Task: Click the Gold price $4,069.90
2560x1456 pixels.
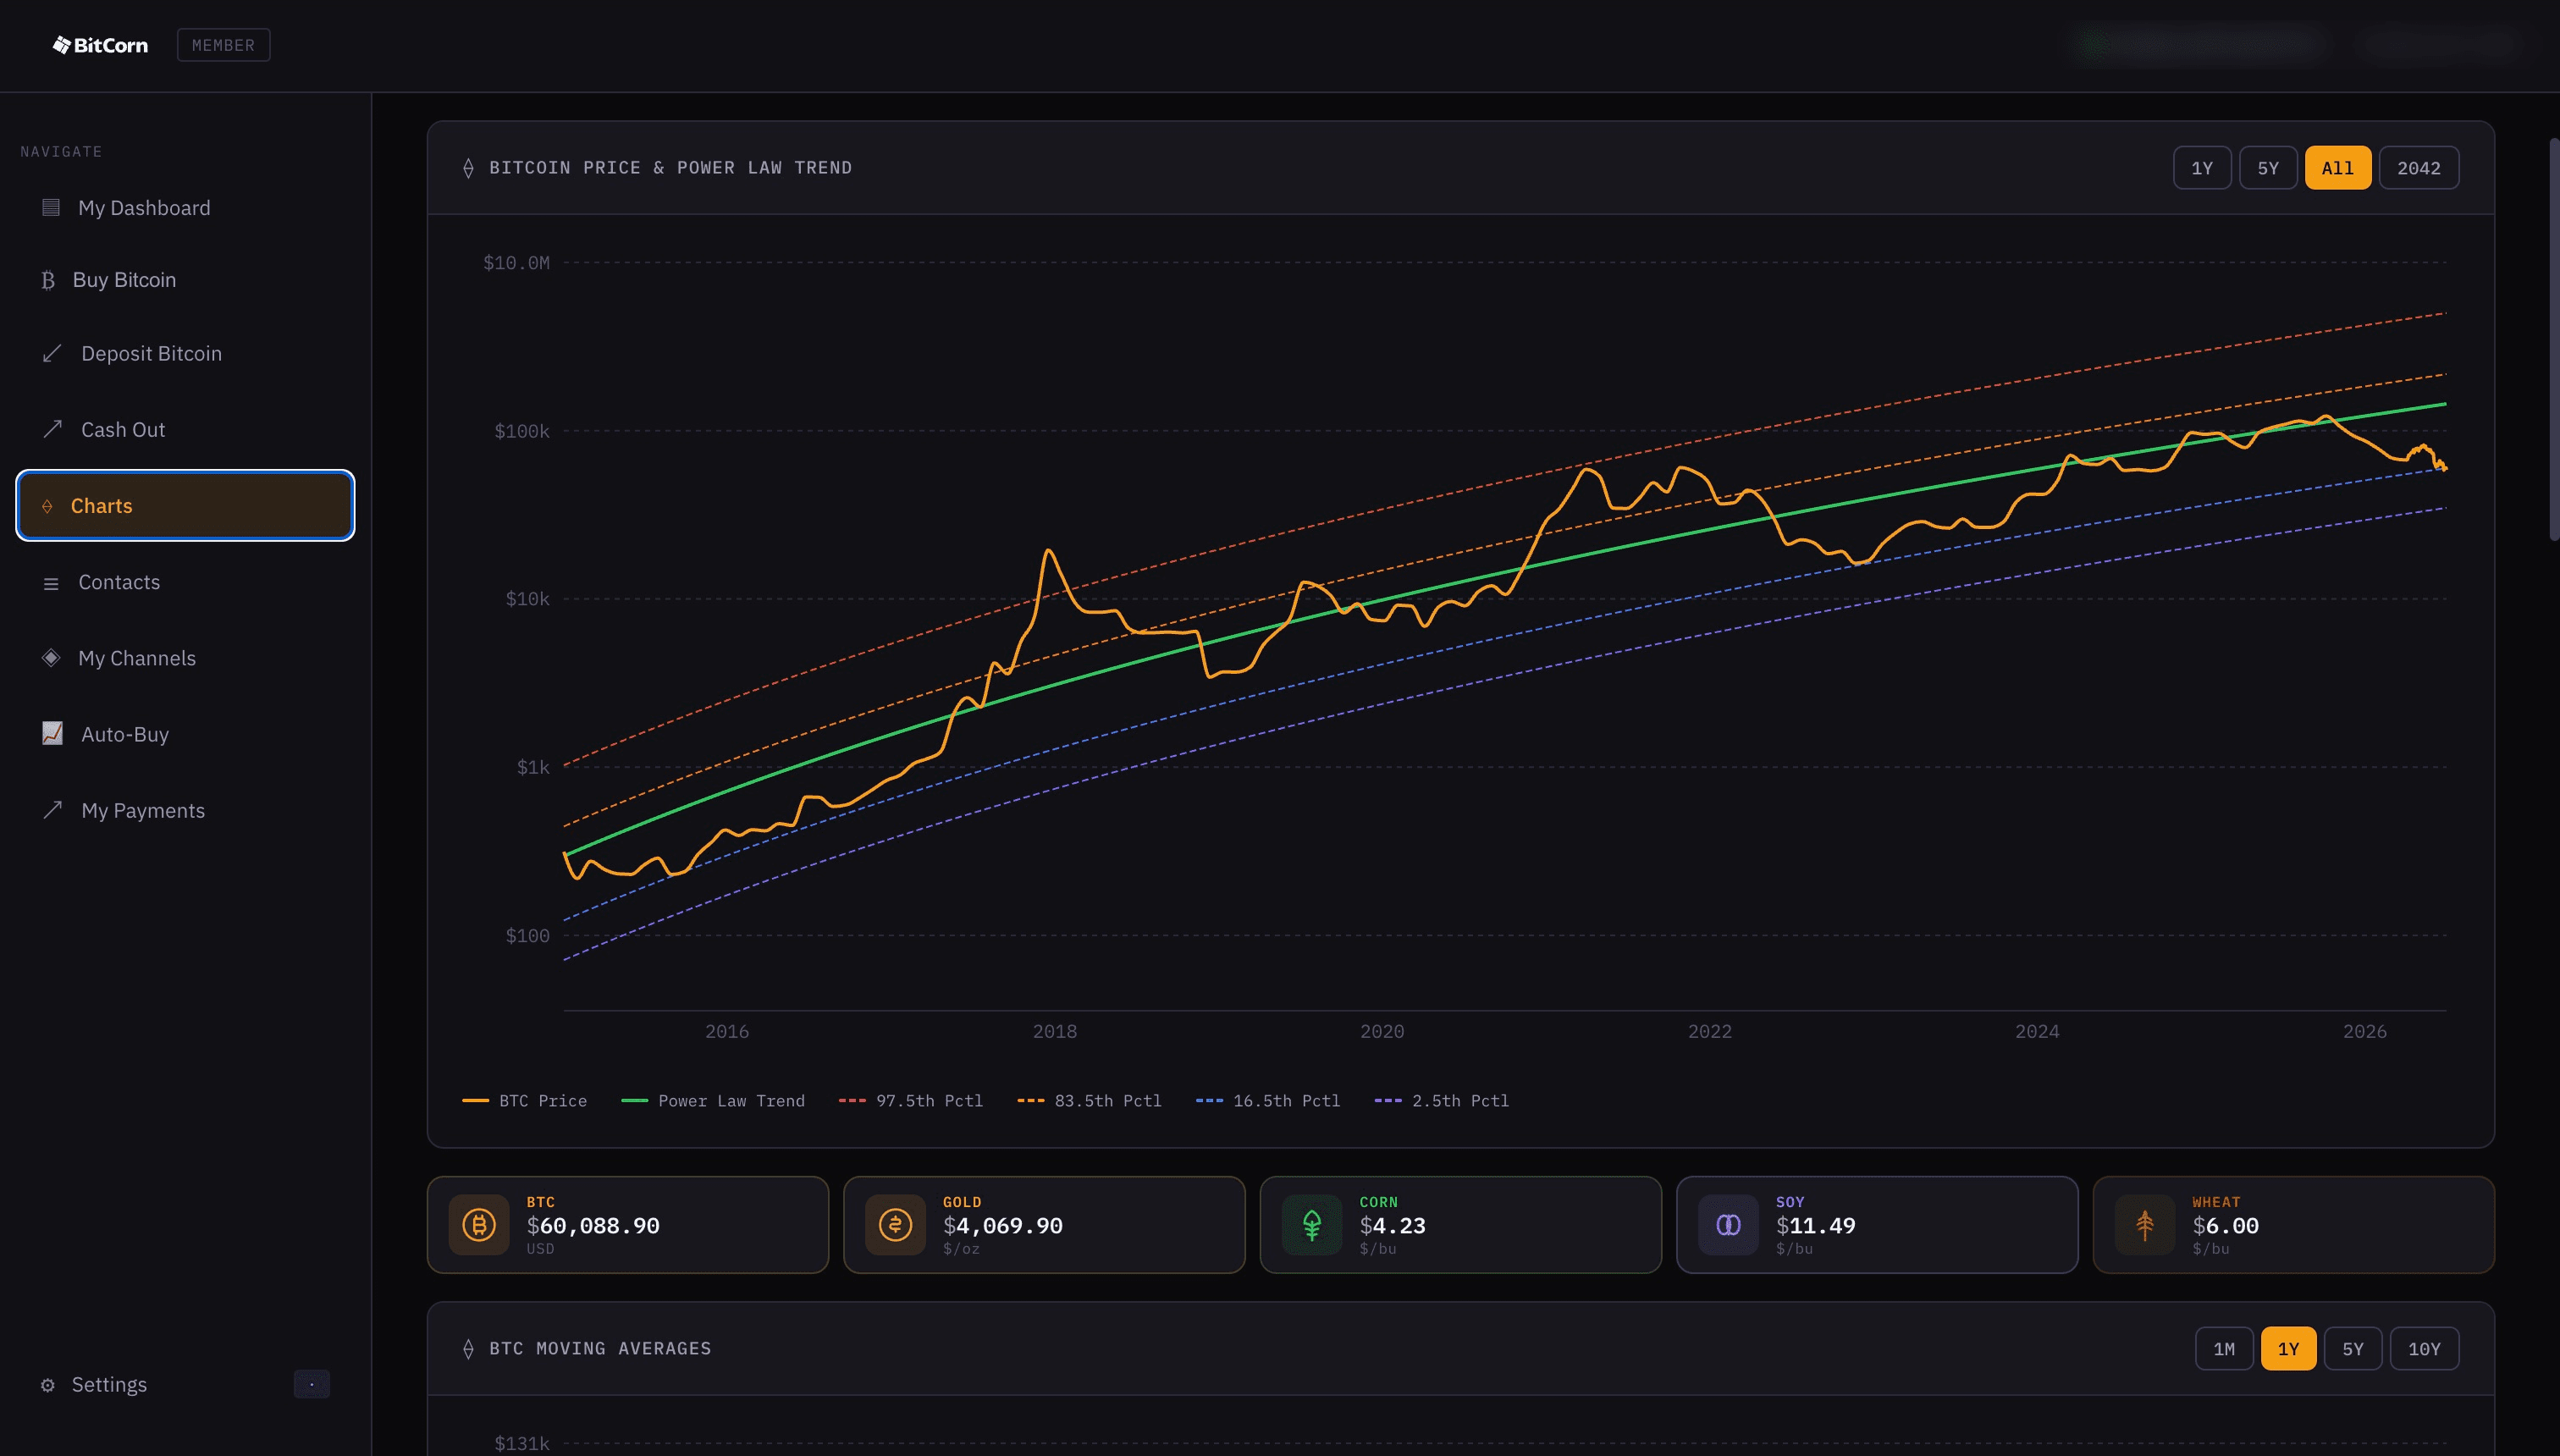Action: click(1003, 1226)
